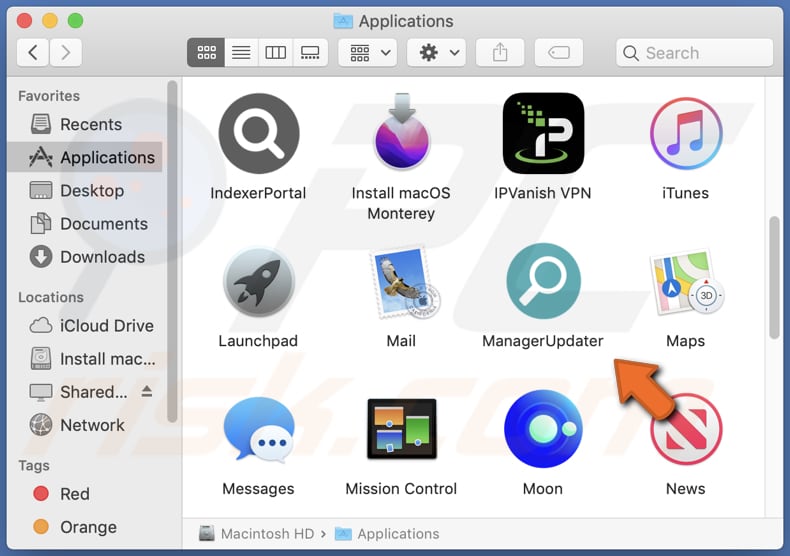
Task: Select the Mail stamp icon
Action: [405, 282]
